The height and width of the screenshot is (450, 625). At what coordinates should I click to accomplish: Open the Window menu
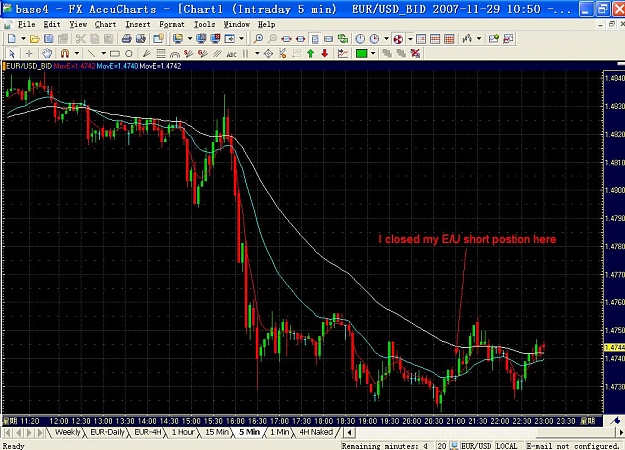point(237,25)
